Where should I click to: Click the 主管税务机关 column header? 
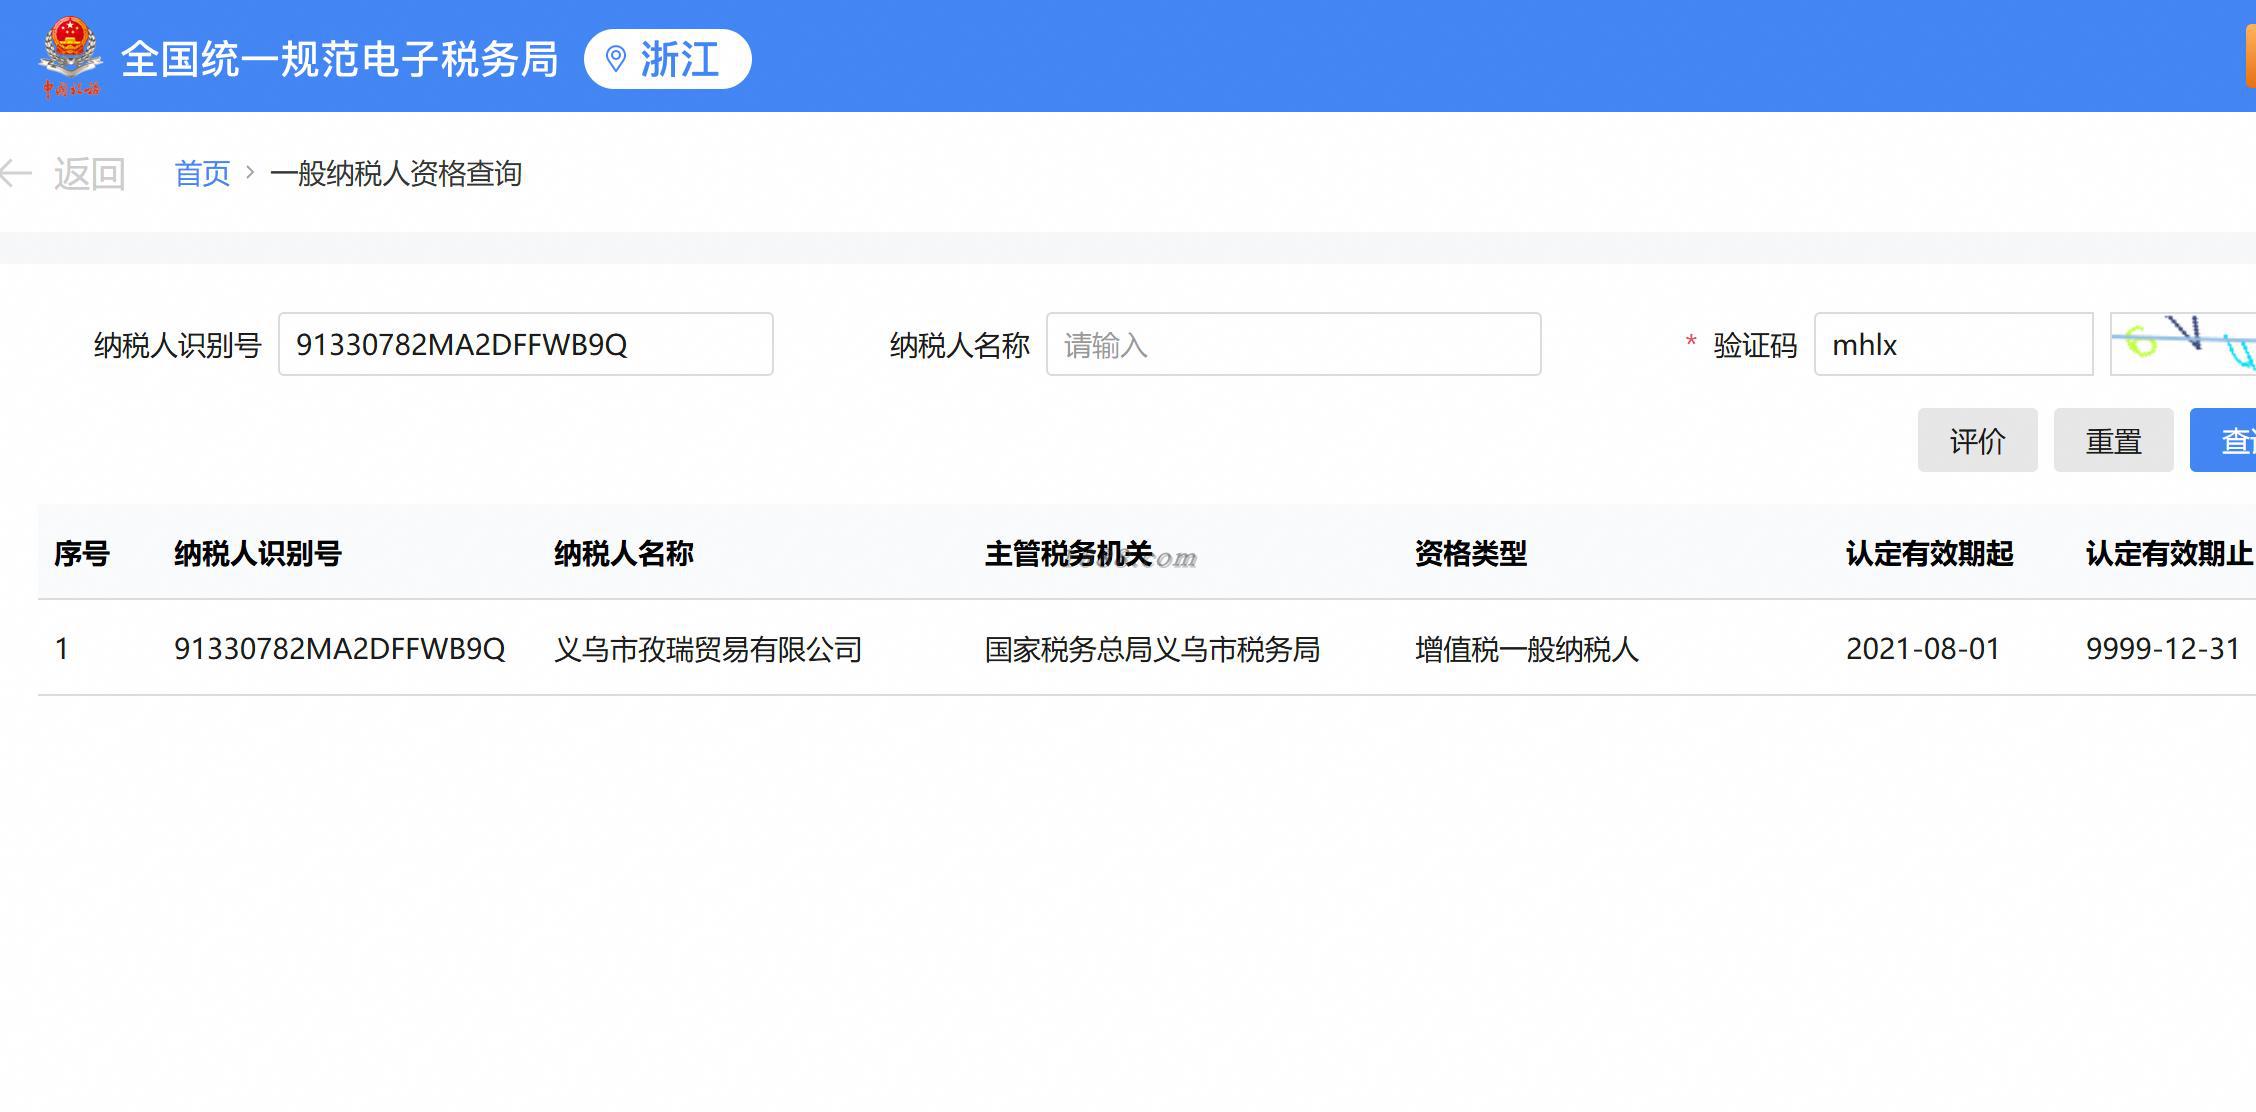pyautogui.click(x=1068, y=553)
